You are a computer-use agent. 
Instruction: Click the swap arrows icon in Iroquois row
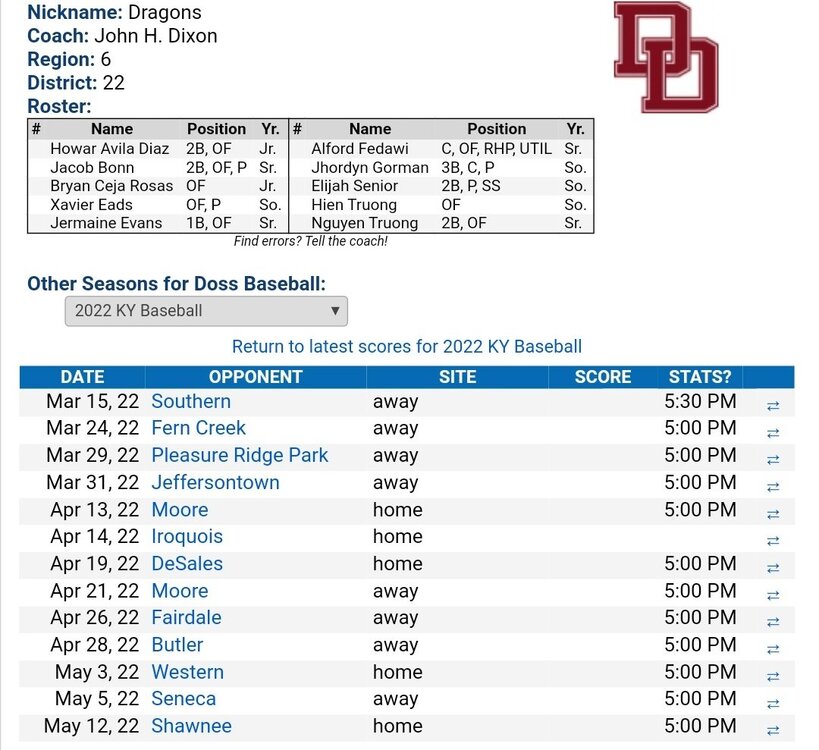[x=773, y=541]
